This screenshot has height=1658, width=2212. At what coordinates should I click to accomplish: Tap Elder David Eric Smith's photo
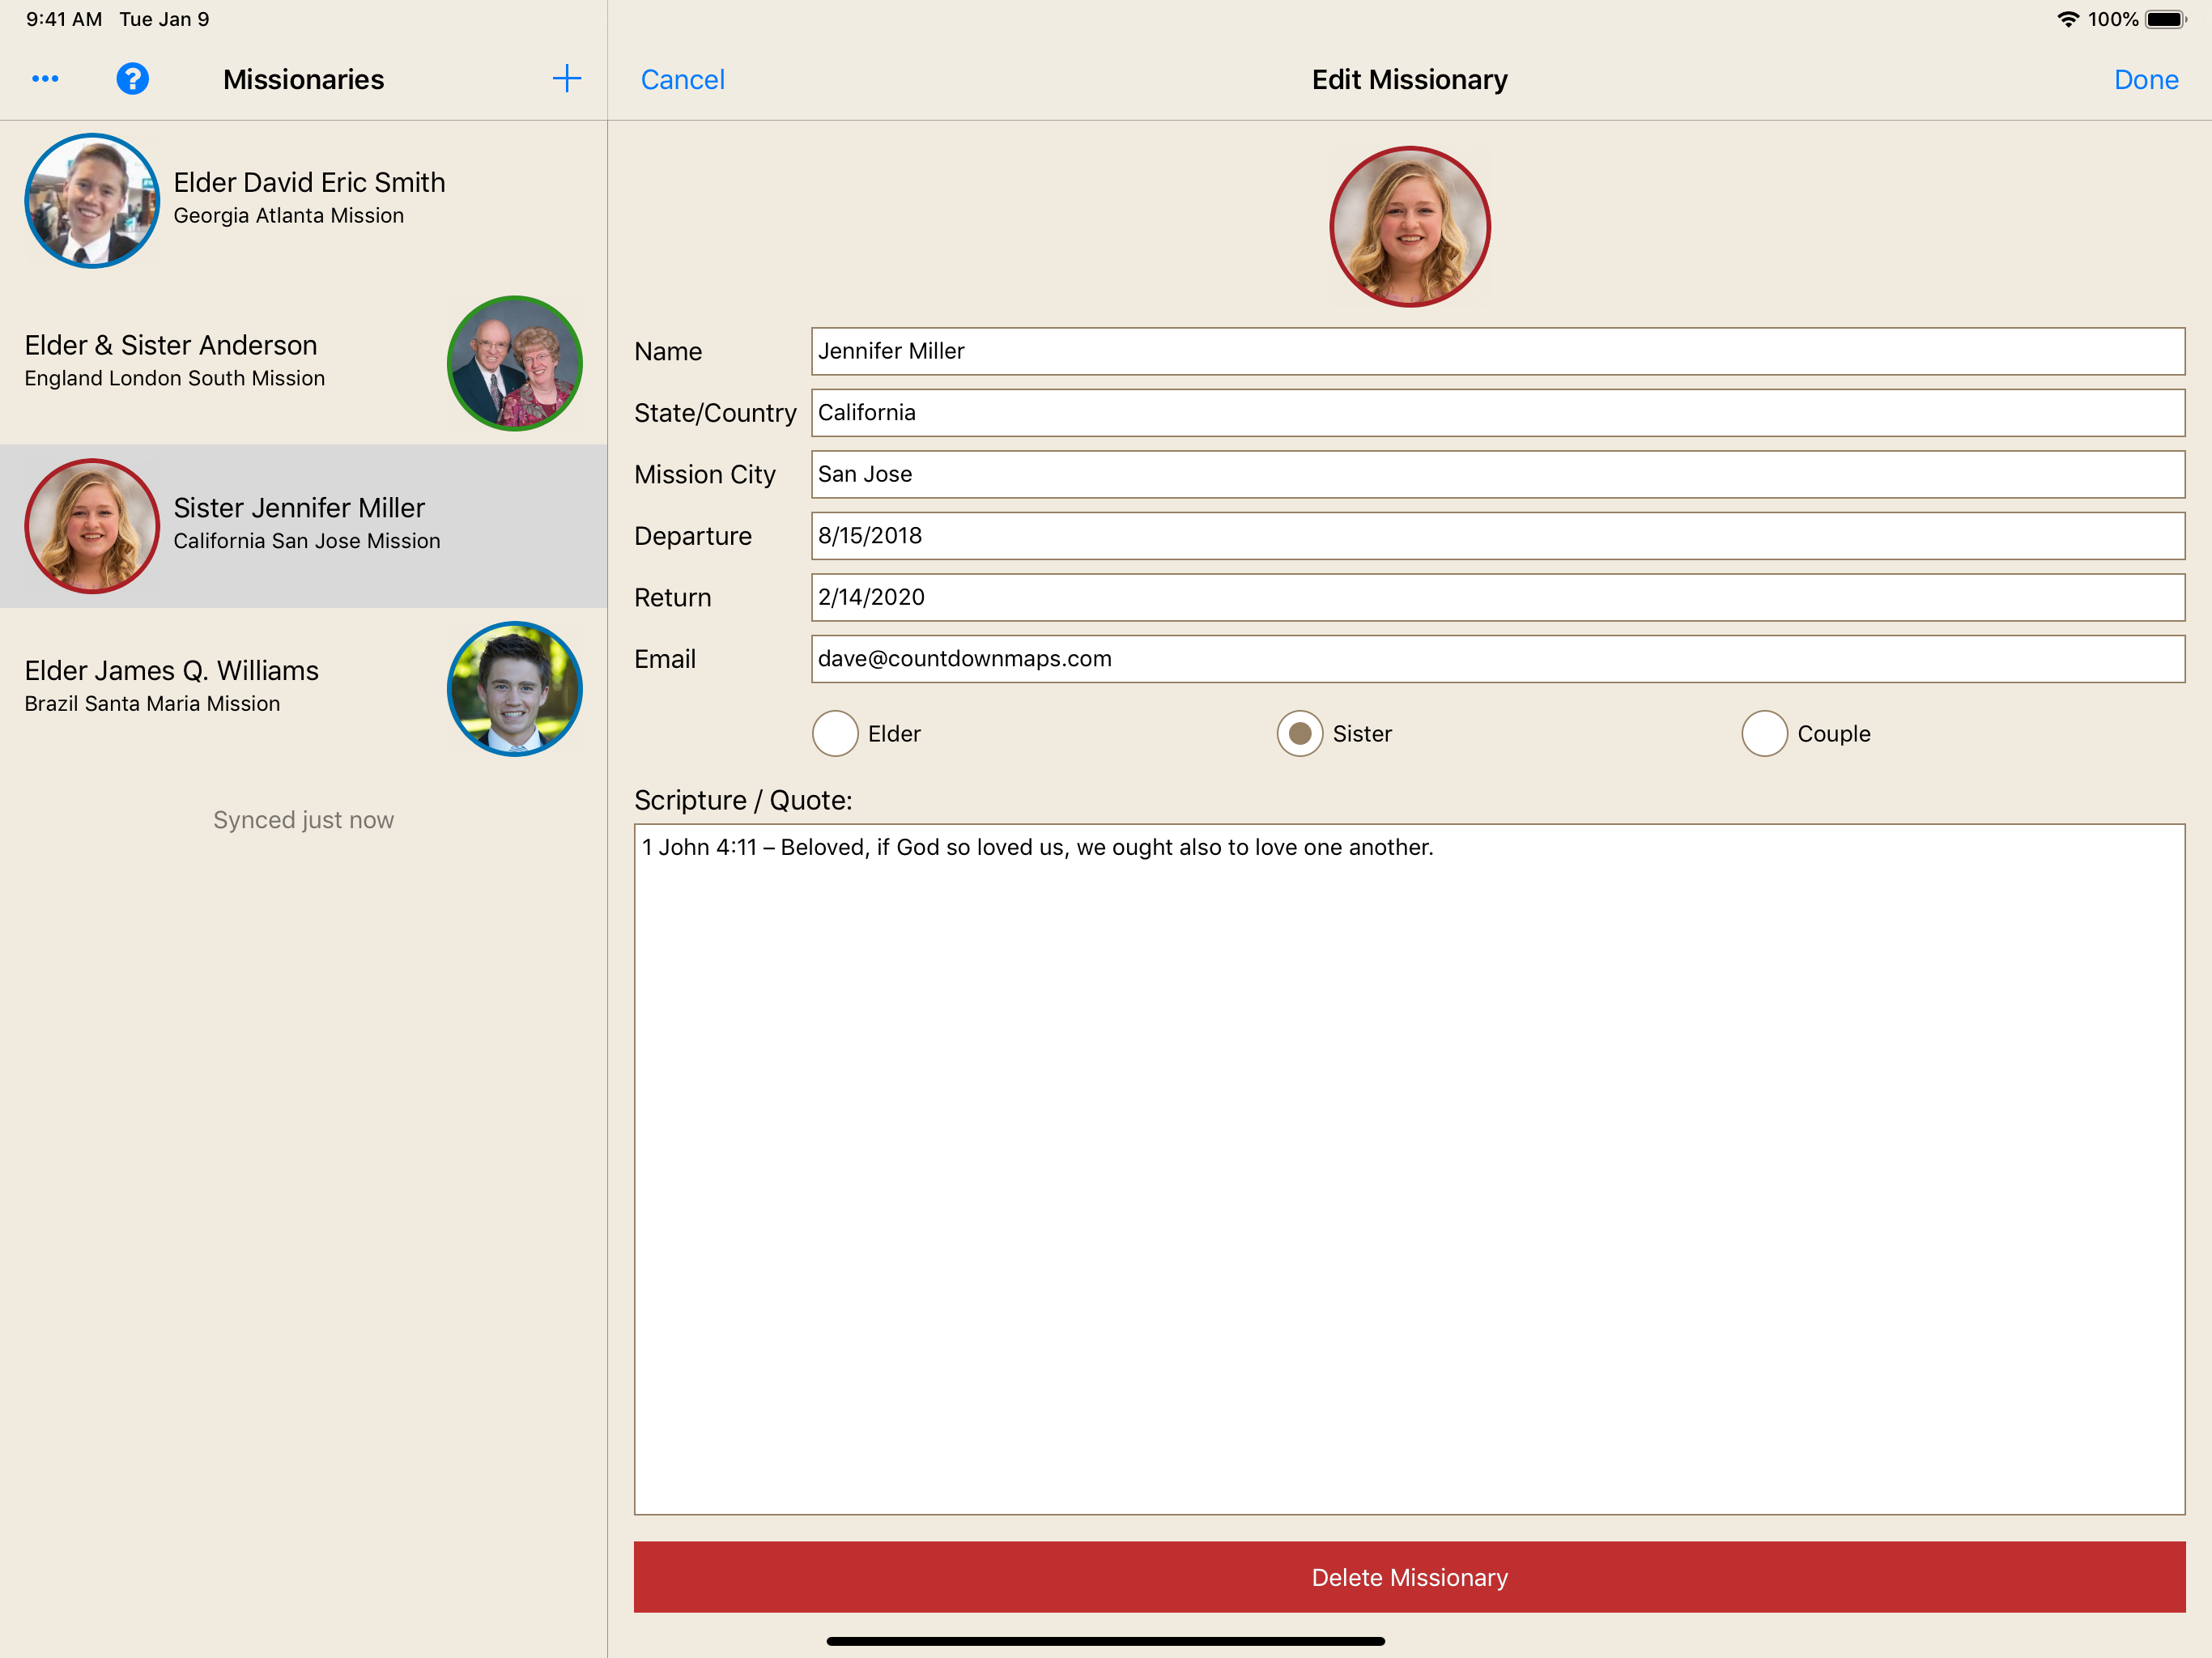(92, 200)
